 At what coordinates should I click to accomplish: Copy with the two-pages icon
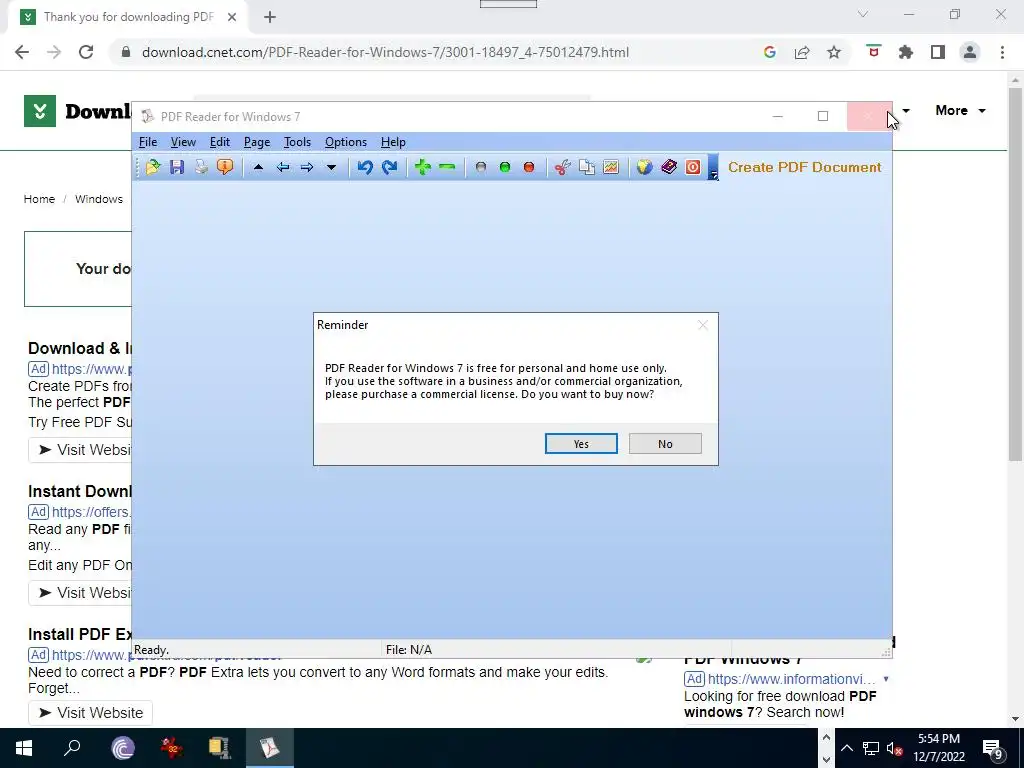tap(586, 167)
